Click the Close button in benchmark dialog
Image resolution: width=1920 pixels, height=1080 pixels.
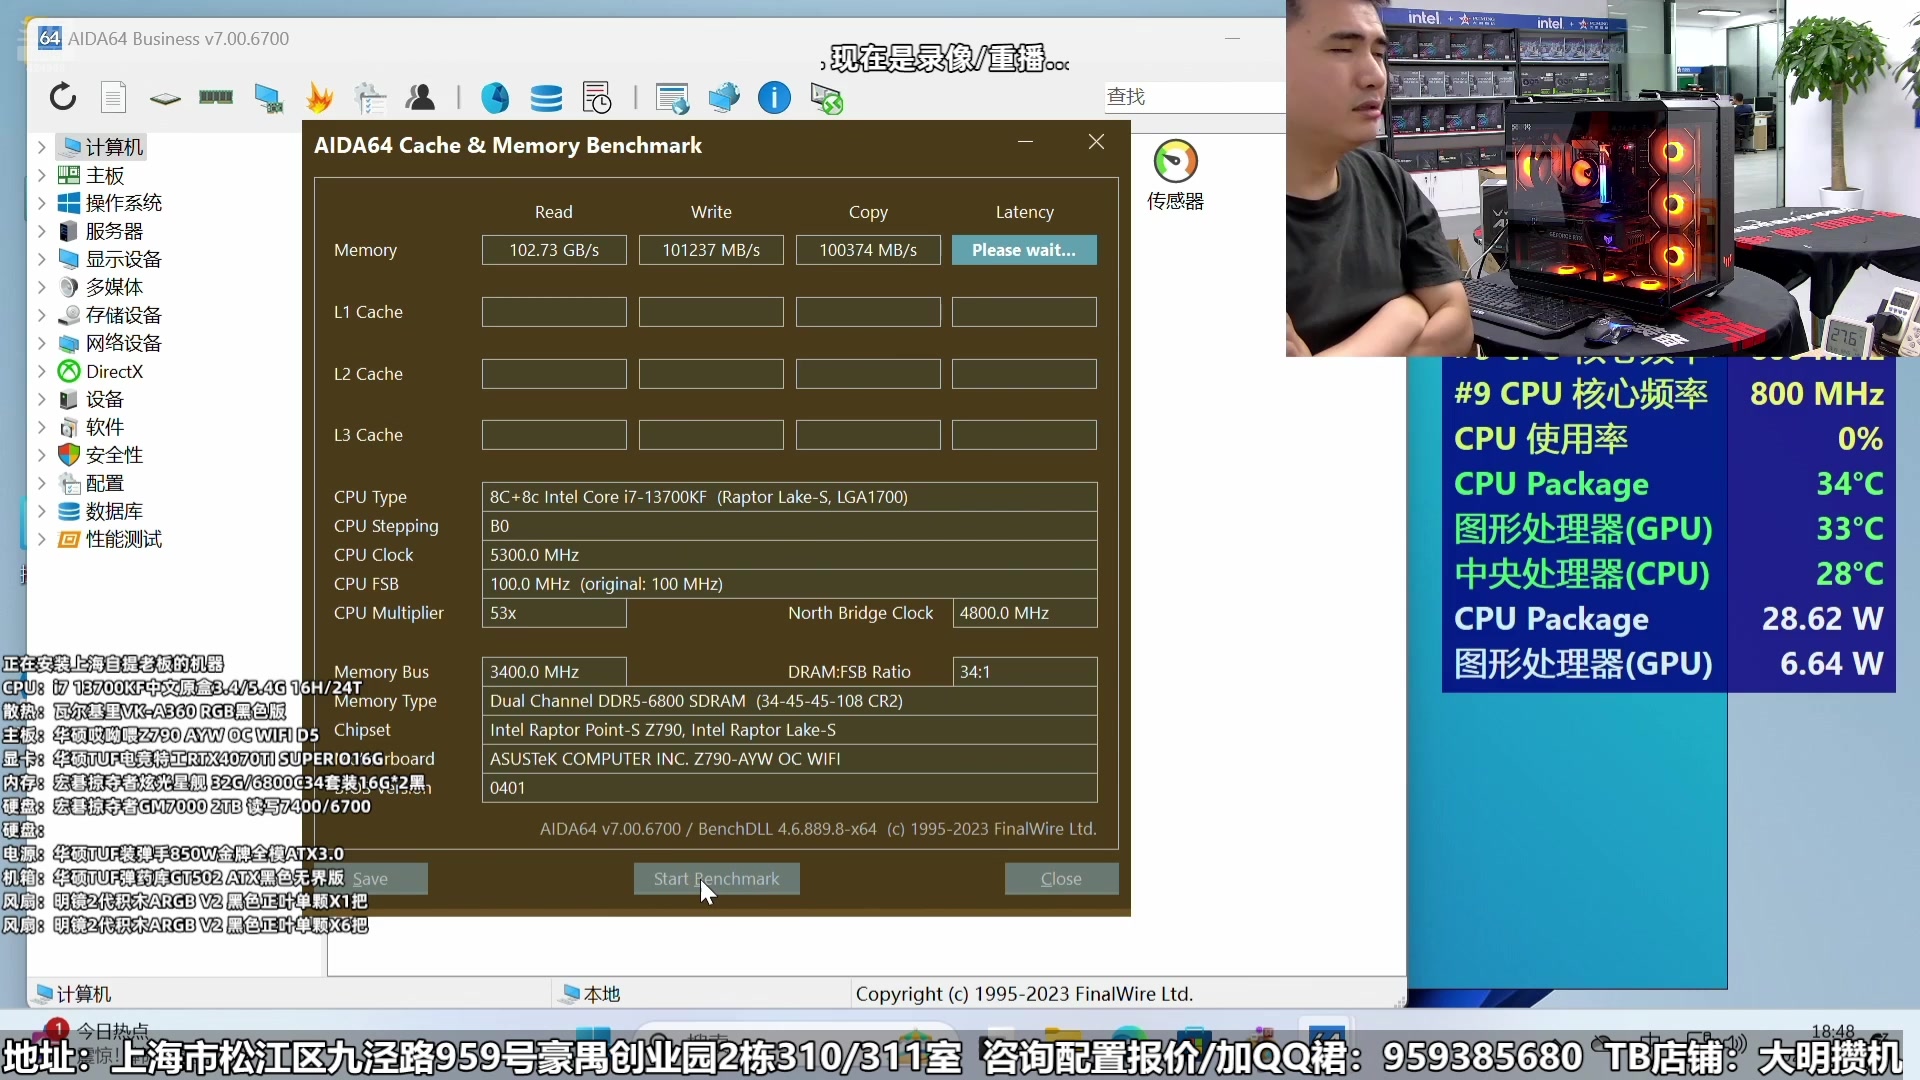point(1061,878)
